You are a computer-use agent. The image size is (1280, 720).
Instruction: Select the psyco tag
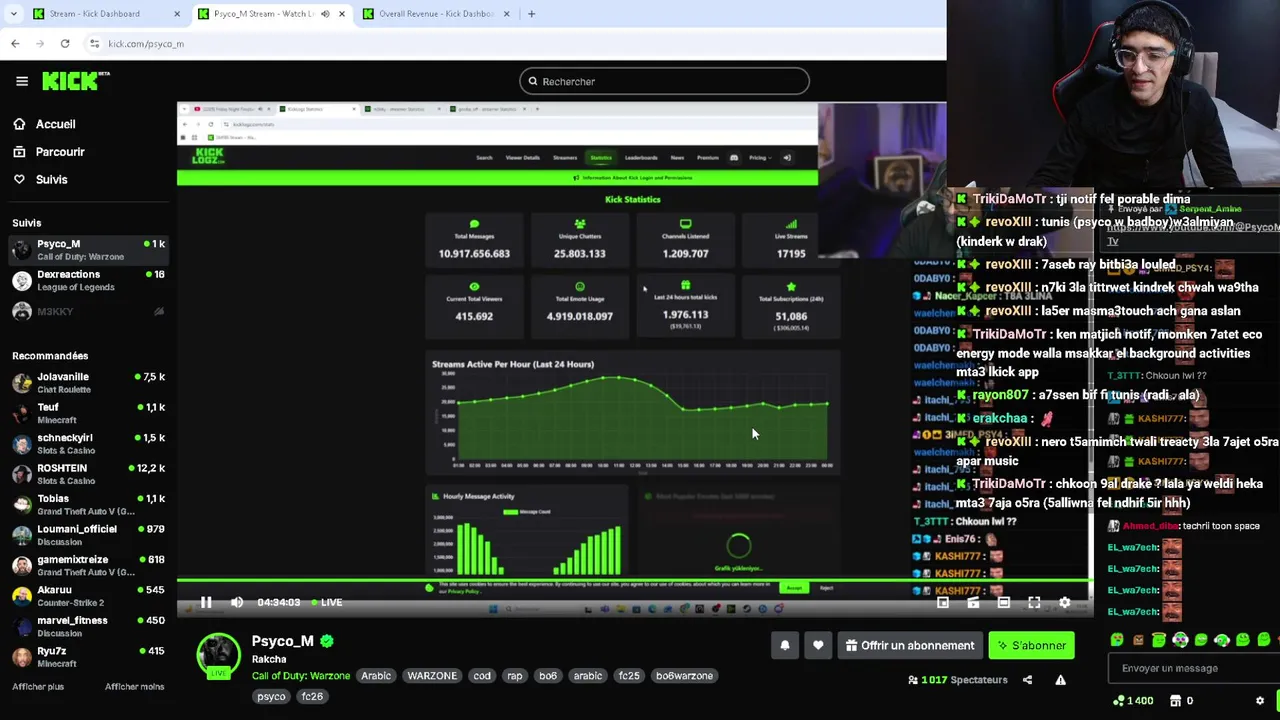pyautogui.click(x=271, y=696)
